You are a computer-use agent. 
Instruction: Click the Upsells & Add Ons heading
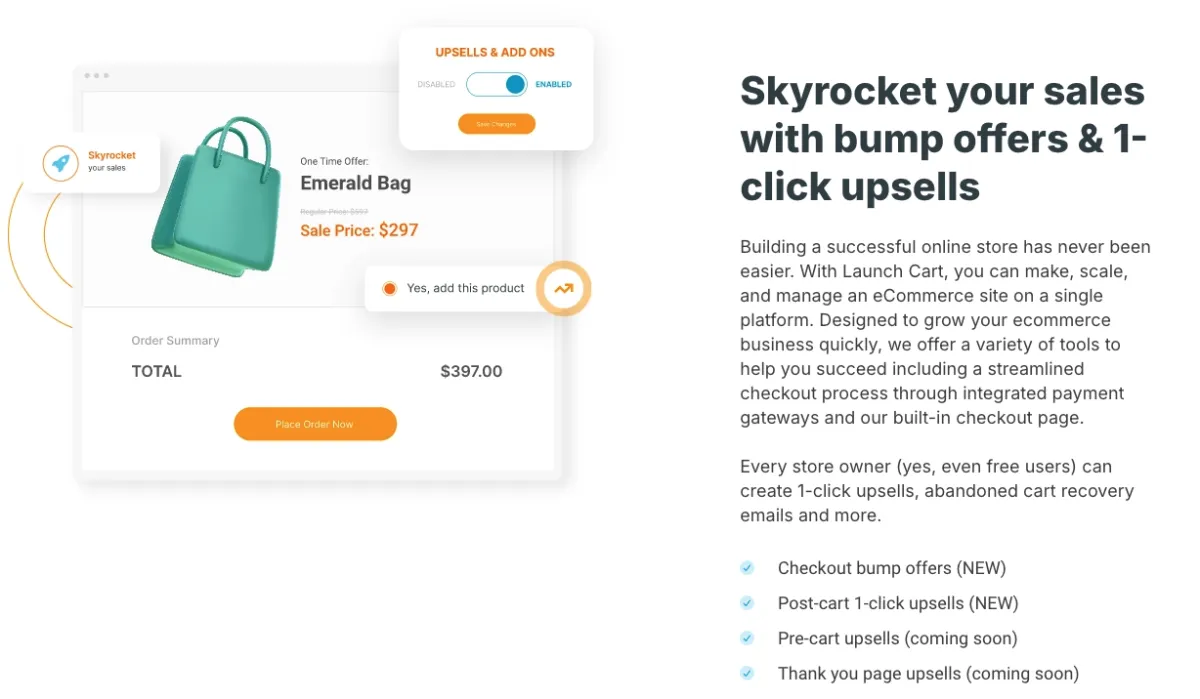(x=495, y=52)
